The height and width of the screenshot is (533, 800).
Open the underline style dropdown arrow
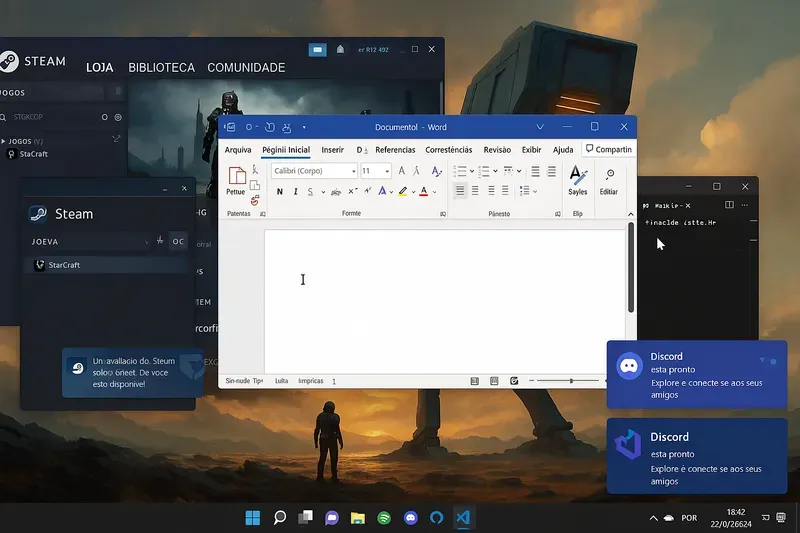click(x=323, y=192)
